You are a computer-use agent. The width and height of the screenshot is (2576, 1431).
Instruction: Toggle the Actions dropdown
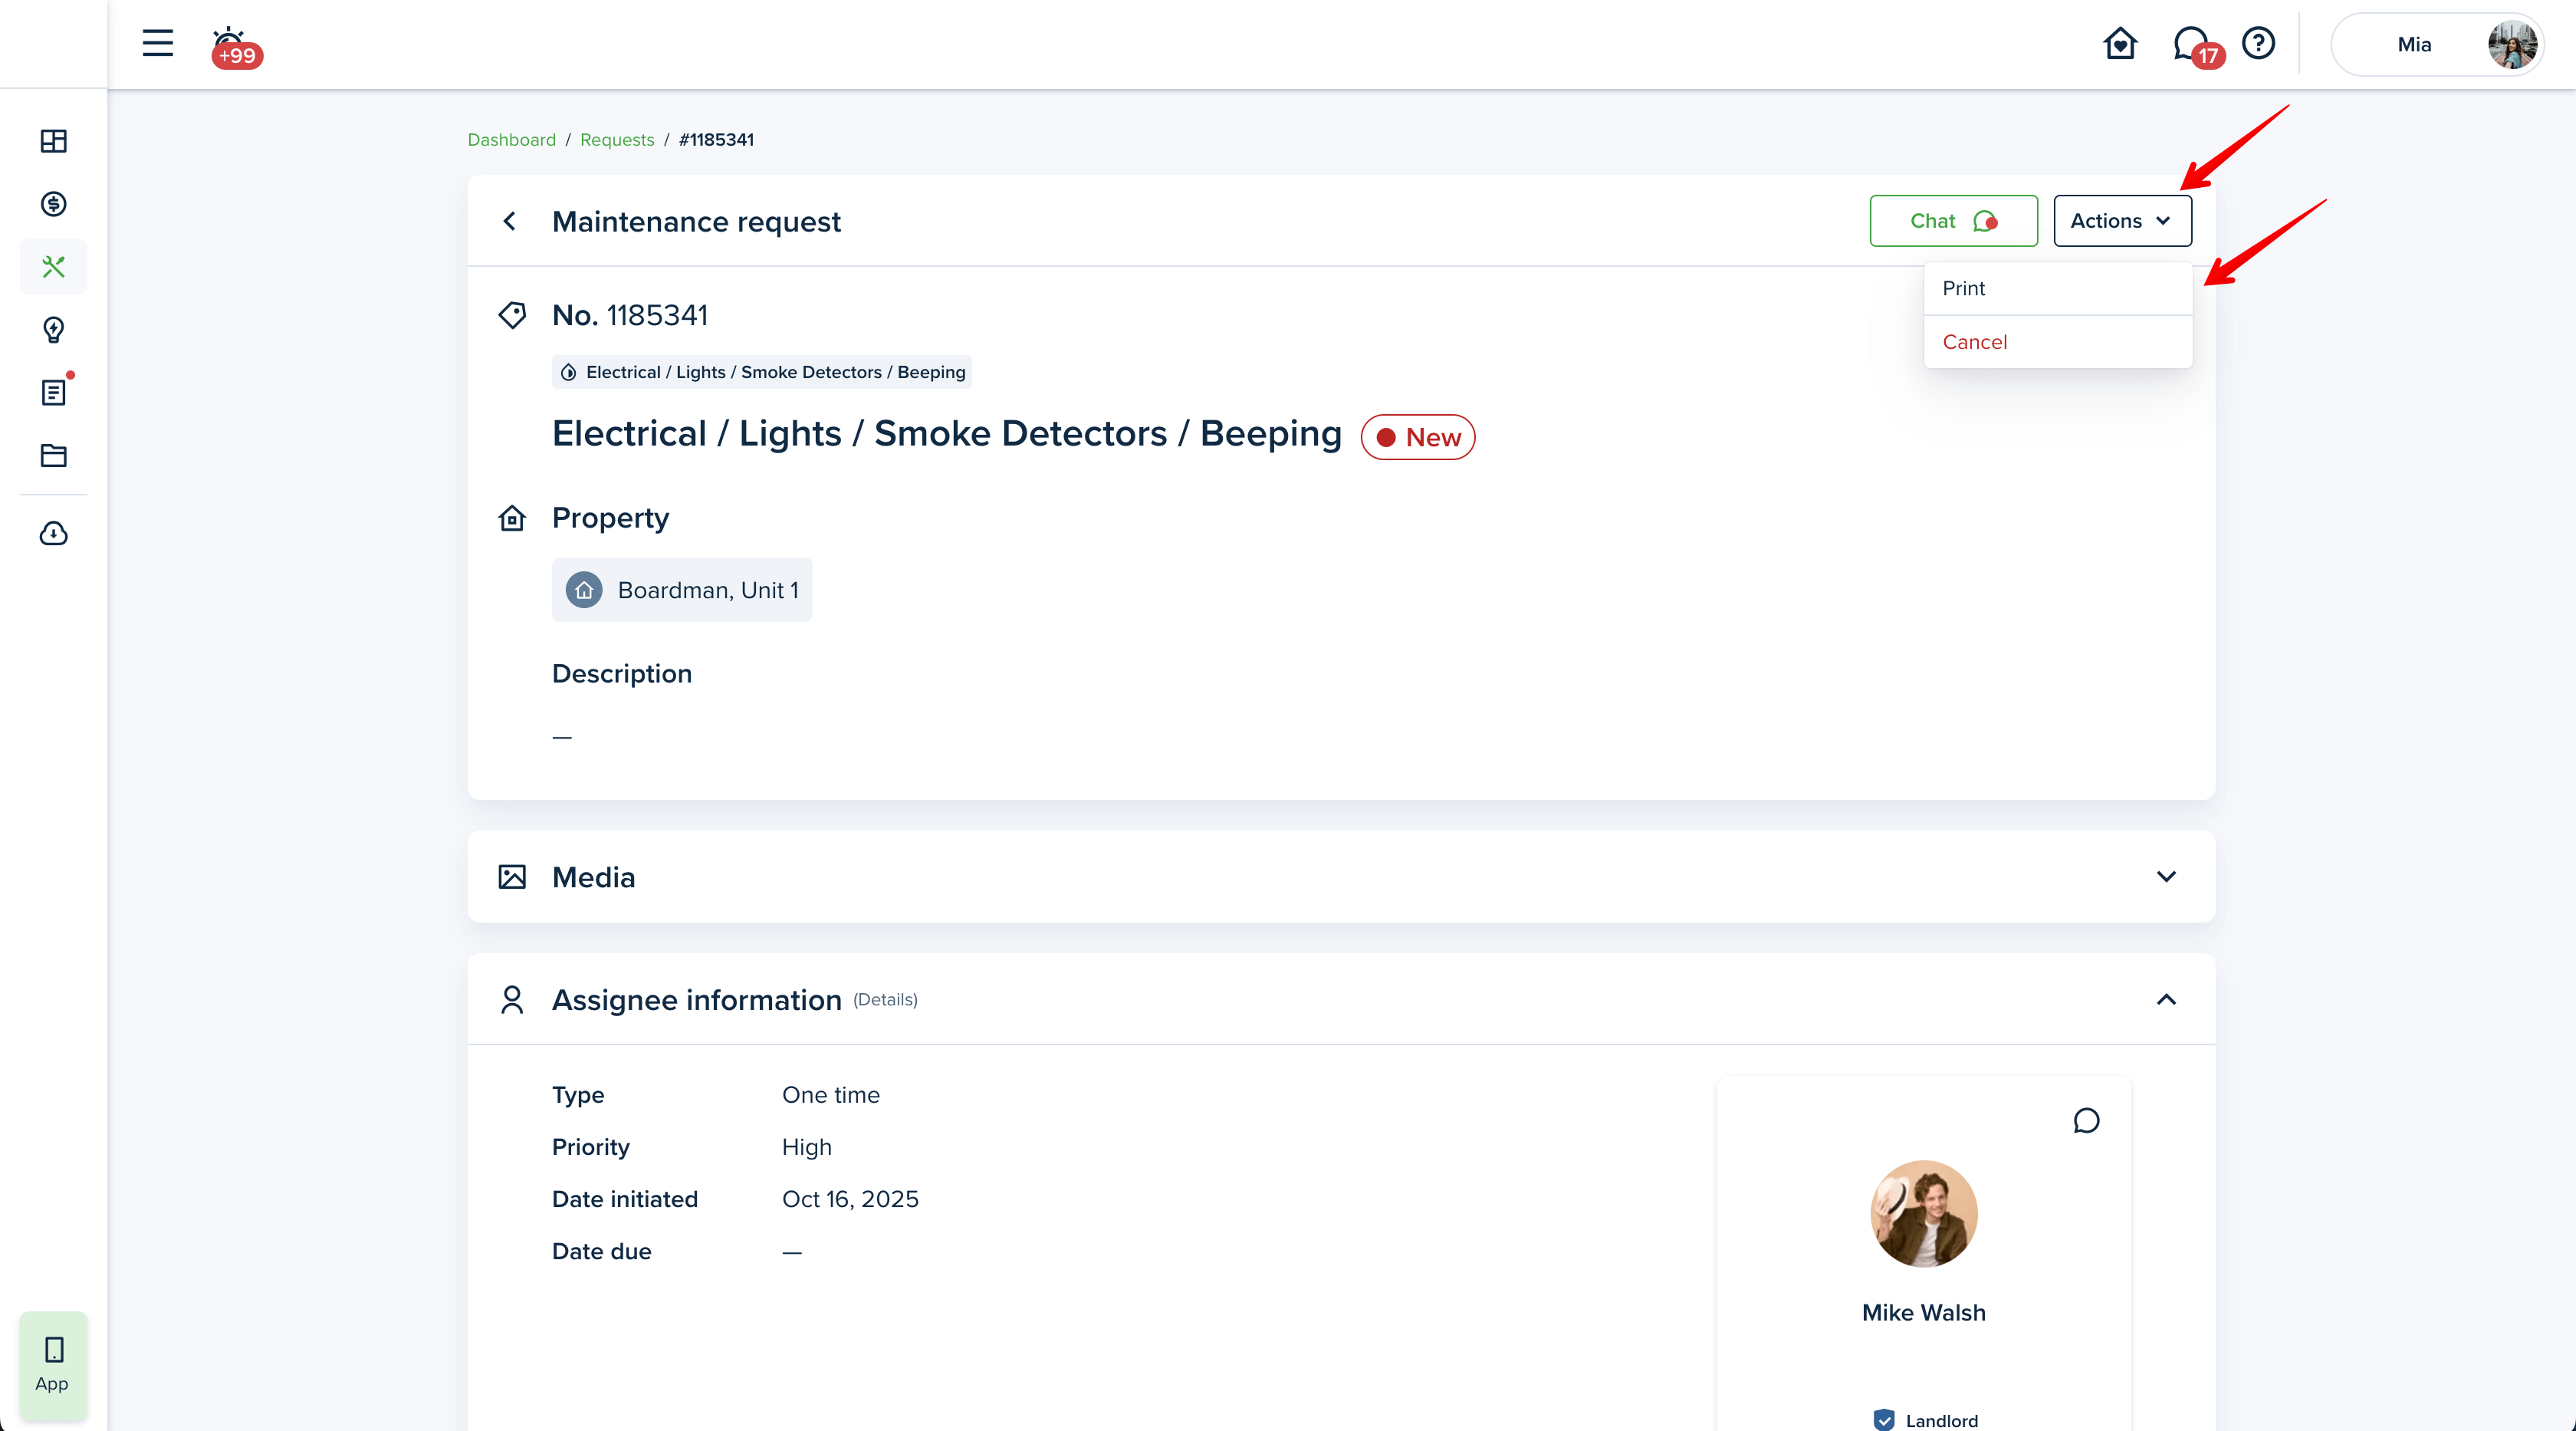[2122, 221]
